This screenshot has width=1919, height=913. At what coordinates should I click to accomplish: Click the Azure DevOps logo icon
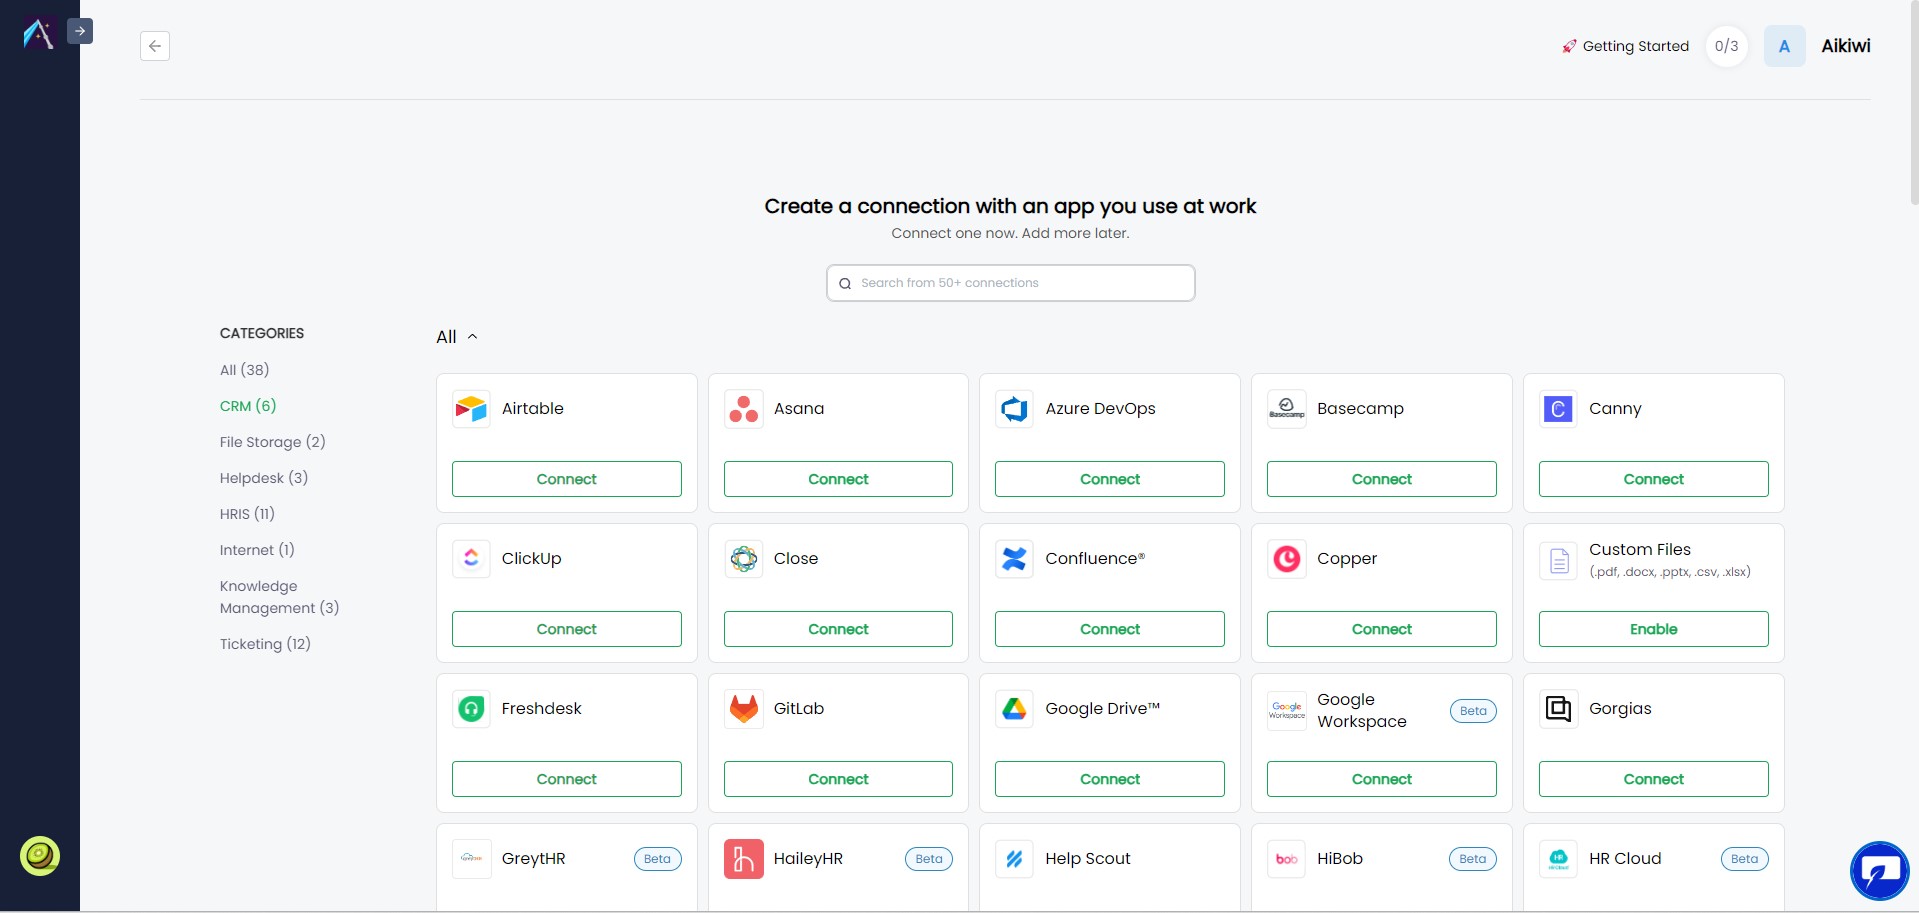pyautogui.click(x=1015, y=409)
